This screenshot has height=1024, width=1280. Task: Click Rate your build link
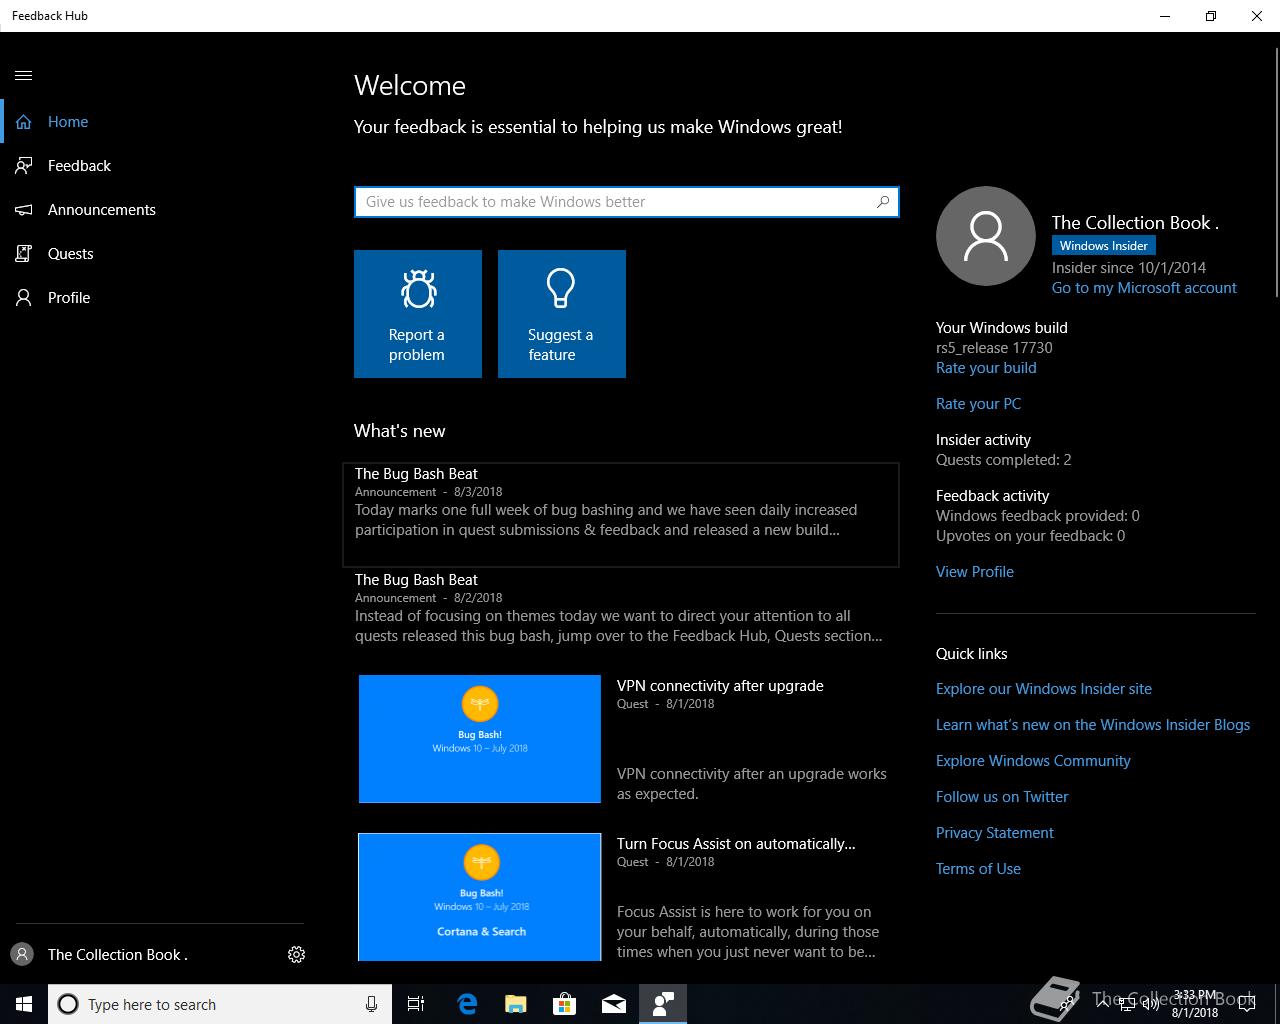(x=986, y=368)
